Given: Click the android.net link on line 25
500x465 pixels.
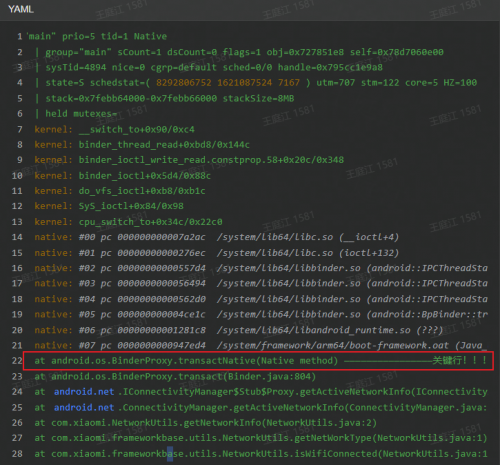Looking at the screenshot, I should click(x=84, y=407).
